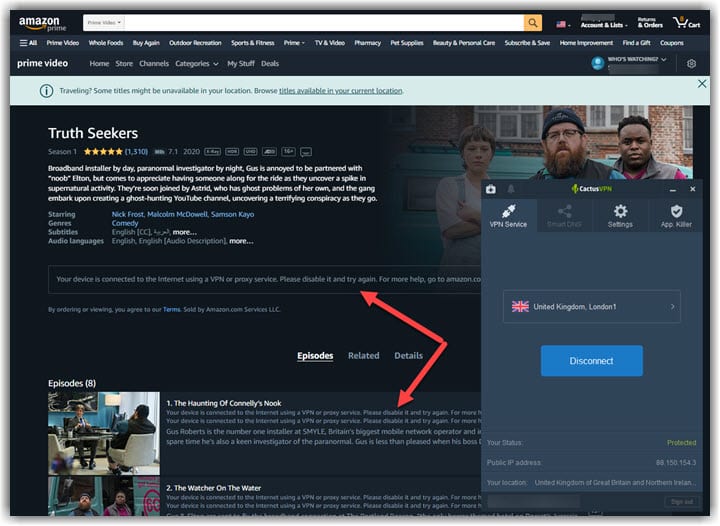Click the Who's Watching profile avatar
This screenshot has height=526, width=720.
click(x=597, y=63)
